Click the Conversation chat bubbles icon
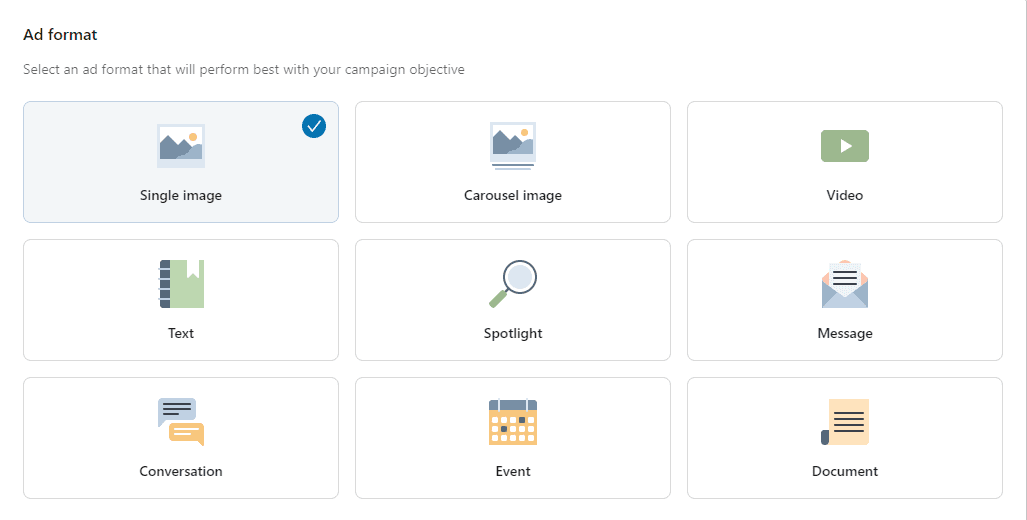Image resolution: width=1027 pixels, height=520 pixels. (x=181, y=422)
